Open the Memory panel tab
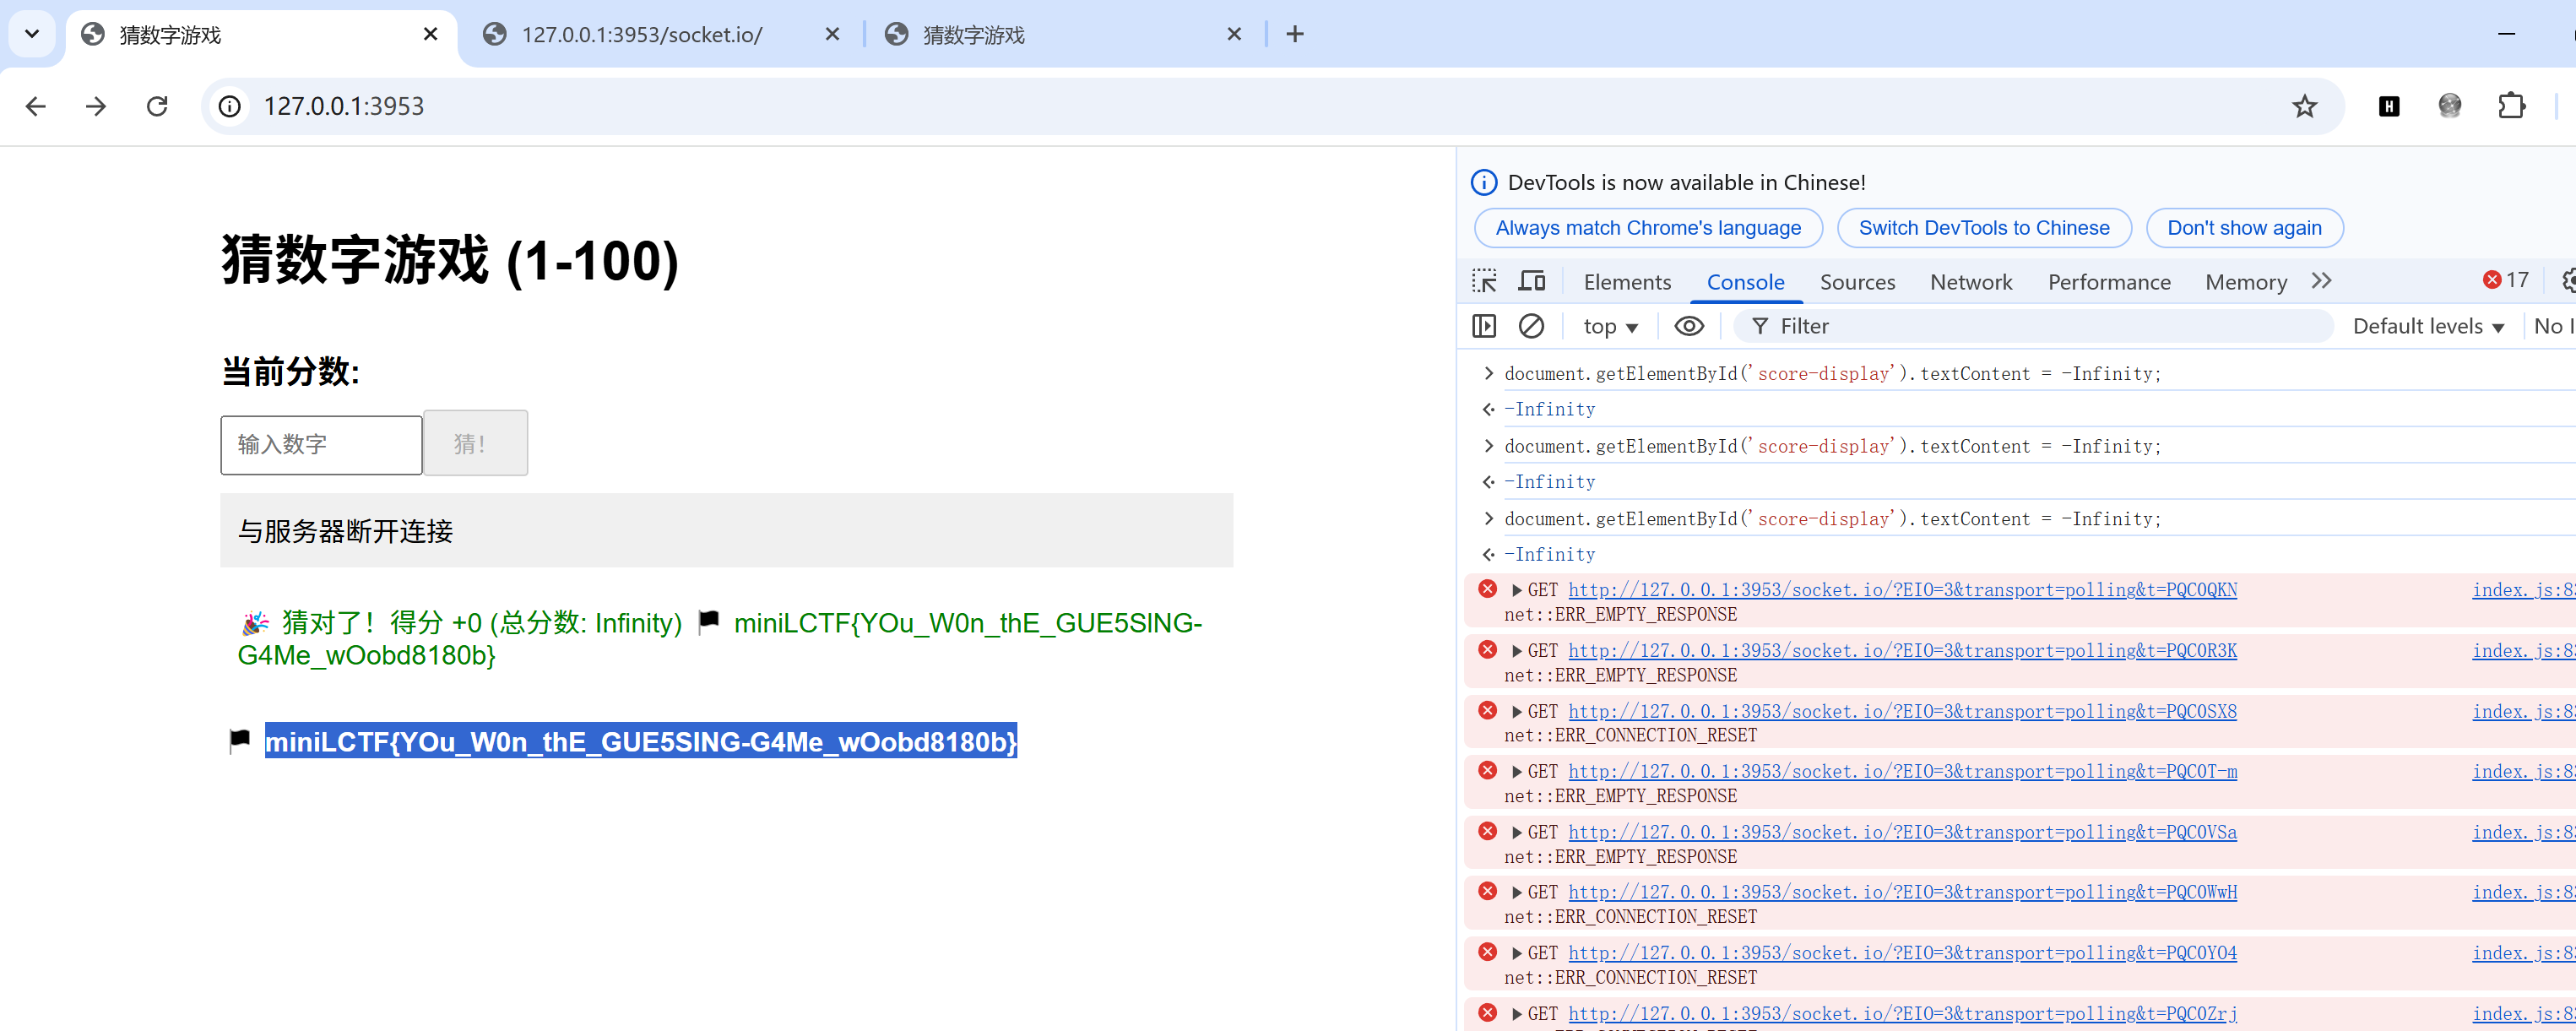Viewport: 2576px width, 1031px height. 2246,282
